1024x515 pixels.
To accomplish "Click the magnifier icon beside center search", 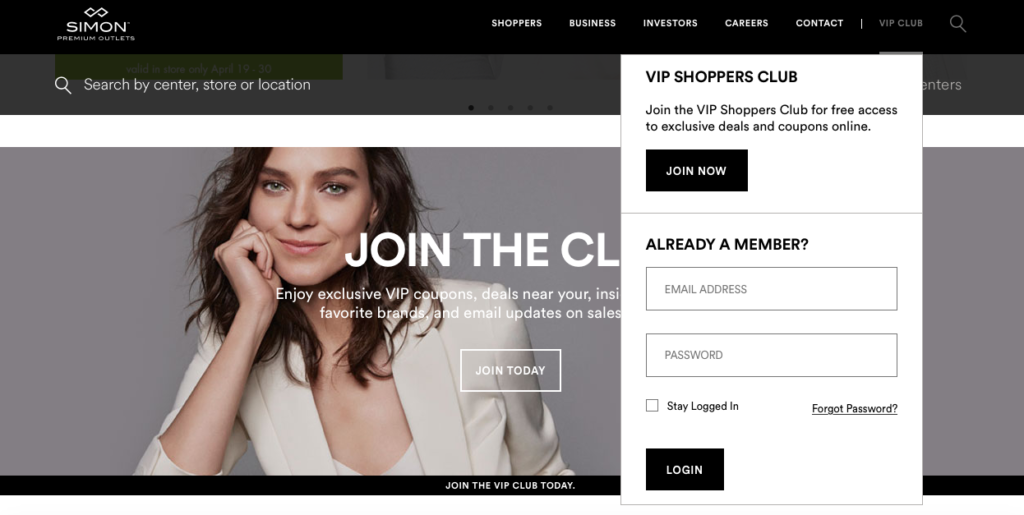I will (x=63, y=85).
